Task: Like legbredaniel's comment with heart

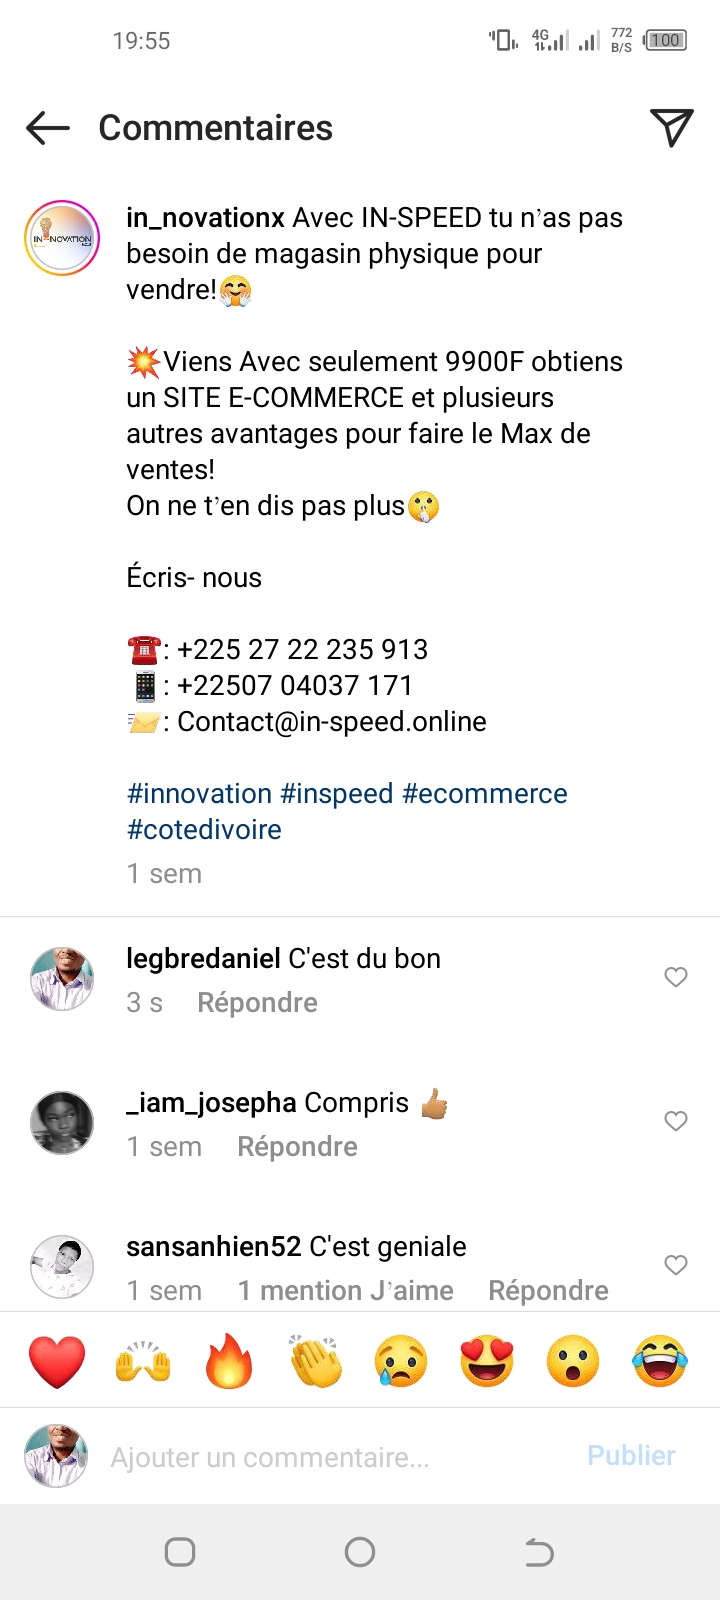Action: (x=676, y=977)
